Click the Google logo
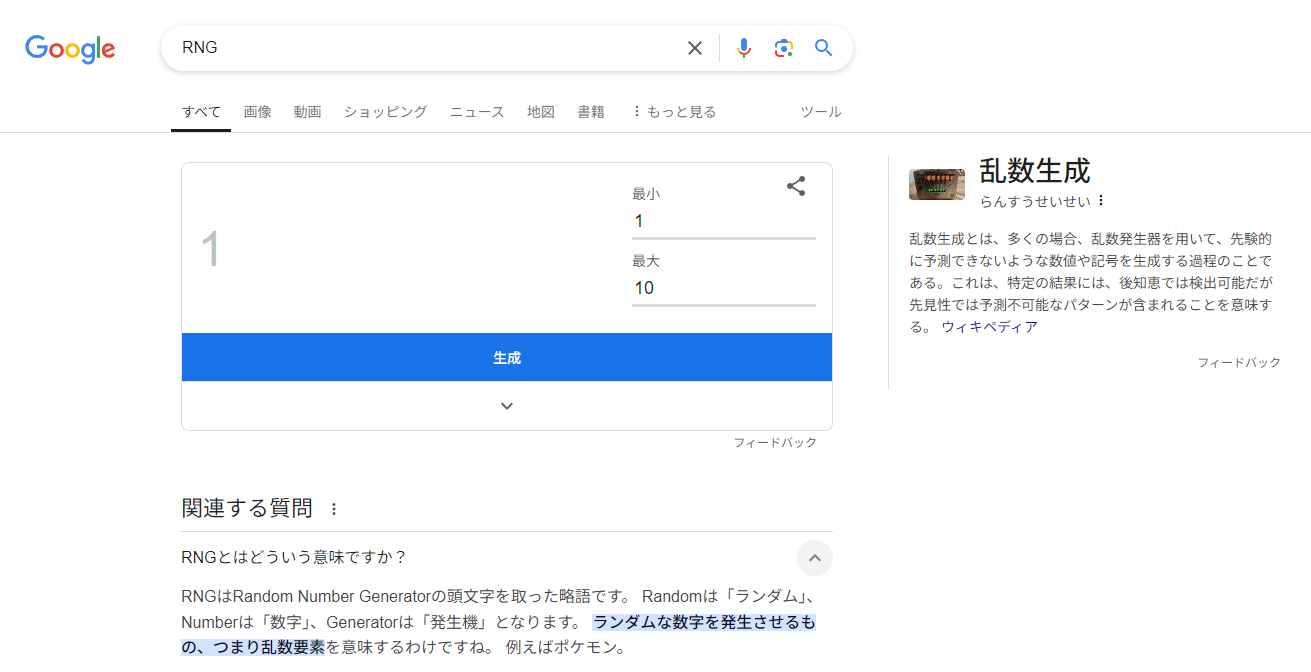Viewport: 1311px width, 672px height. click(x=70, y=49)
